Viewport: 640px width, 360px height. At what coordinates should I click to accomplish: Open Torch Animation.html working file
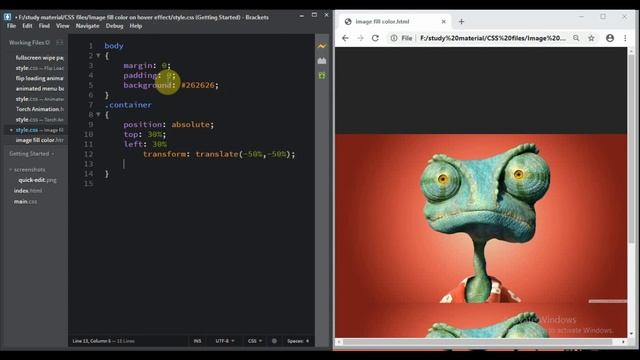tap(39, 109)
